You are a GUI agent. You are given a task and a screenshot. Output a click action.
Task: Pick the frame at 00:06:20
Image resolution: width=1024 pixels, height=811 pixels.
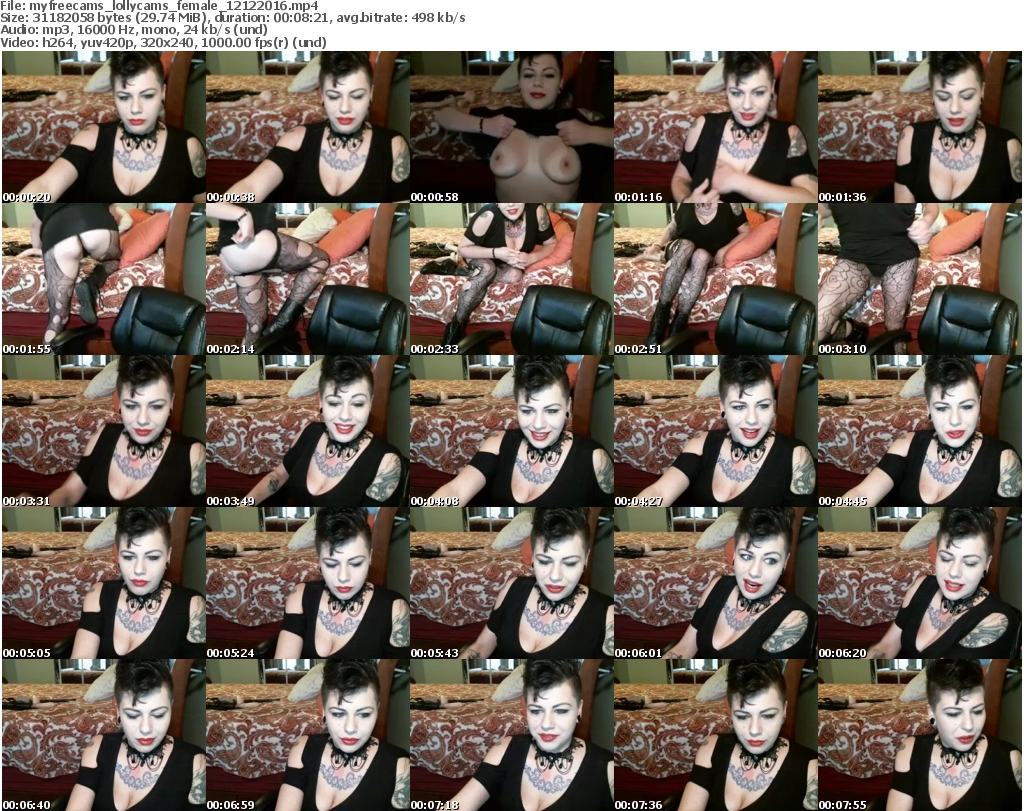[920, 583]
